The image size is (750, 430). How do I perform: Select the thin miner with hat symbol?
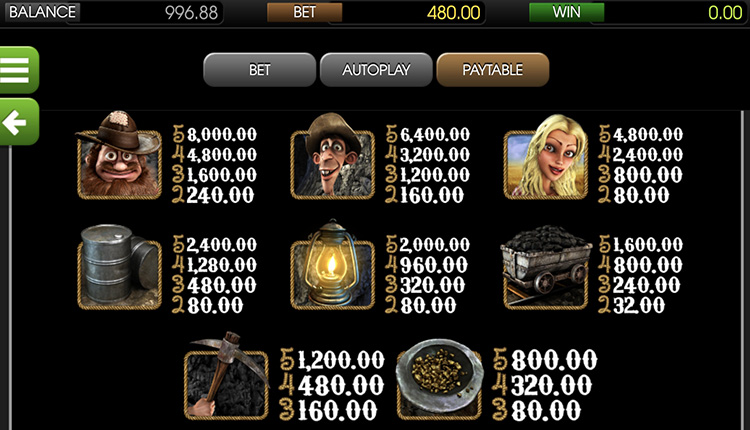[332, 157]
